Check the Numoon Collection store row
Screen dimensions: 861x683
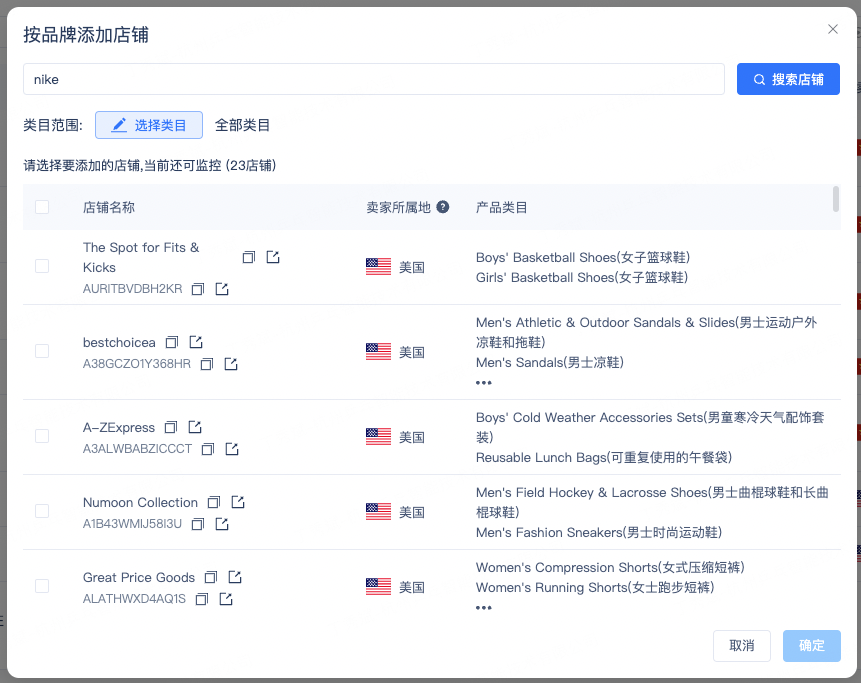pyautogui.click(x=42, y=511)
